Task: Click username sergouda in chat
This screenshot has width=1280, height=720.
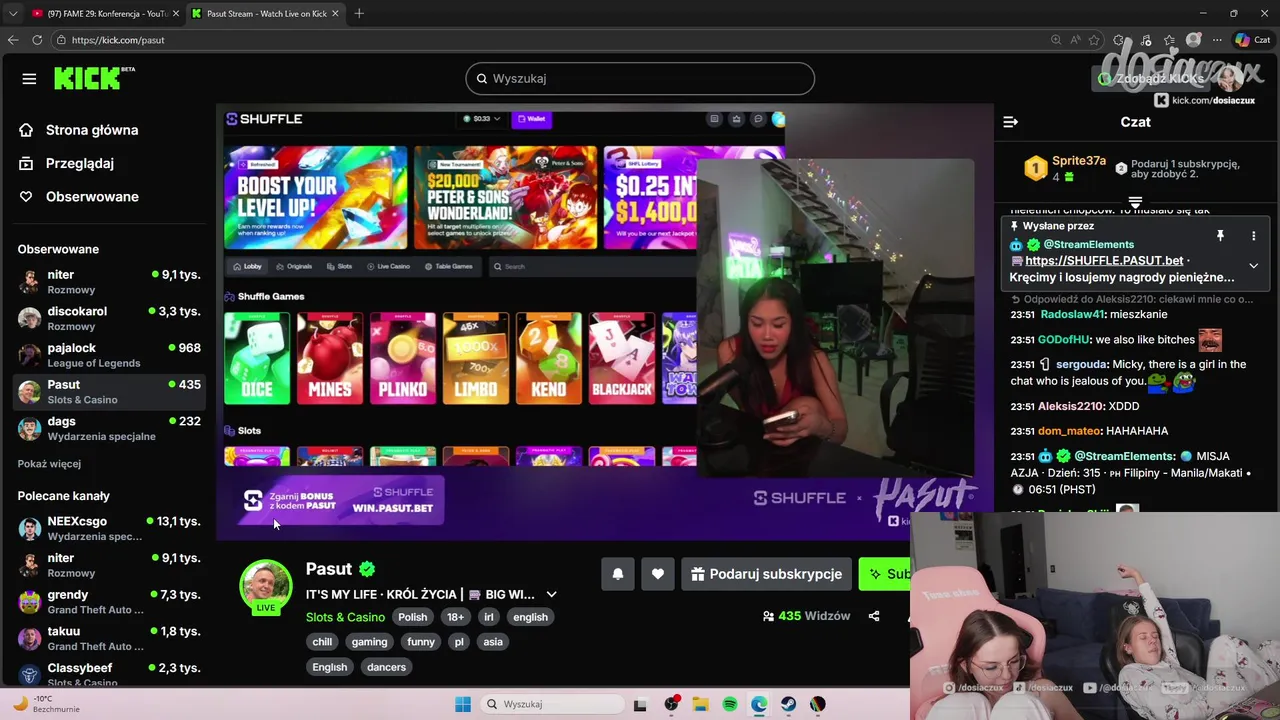Action: (x=1082, y=365)
